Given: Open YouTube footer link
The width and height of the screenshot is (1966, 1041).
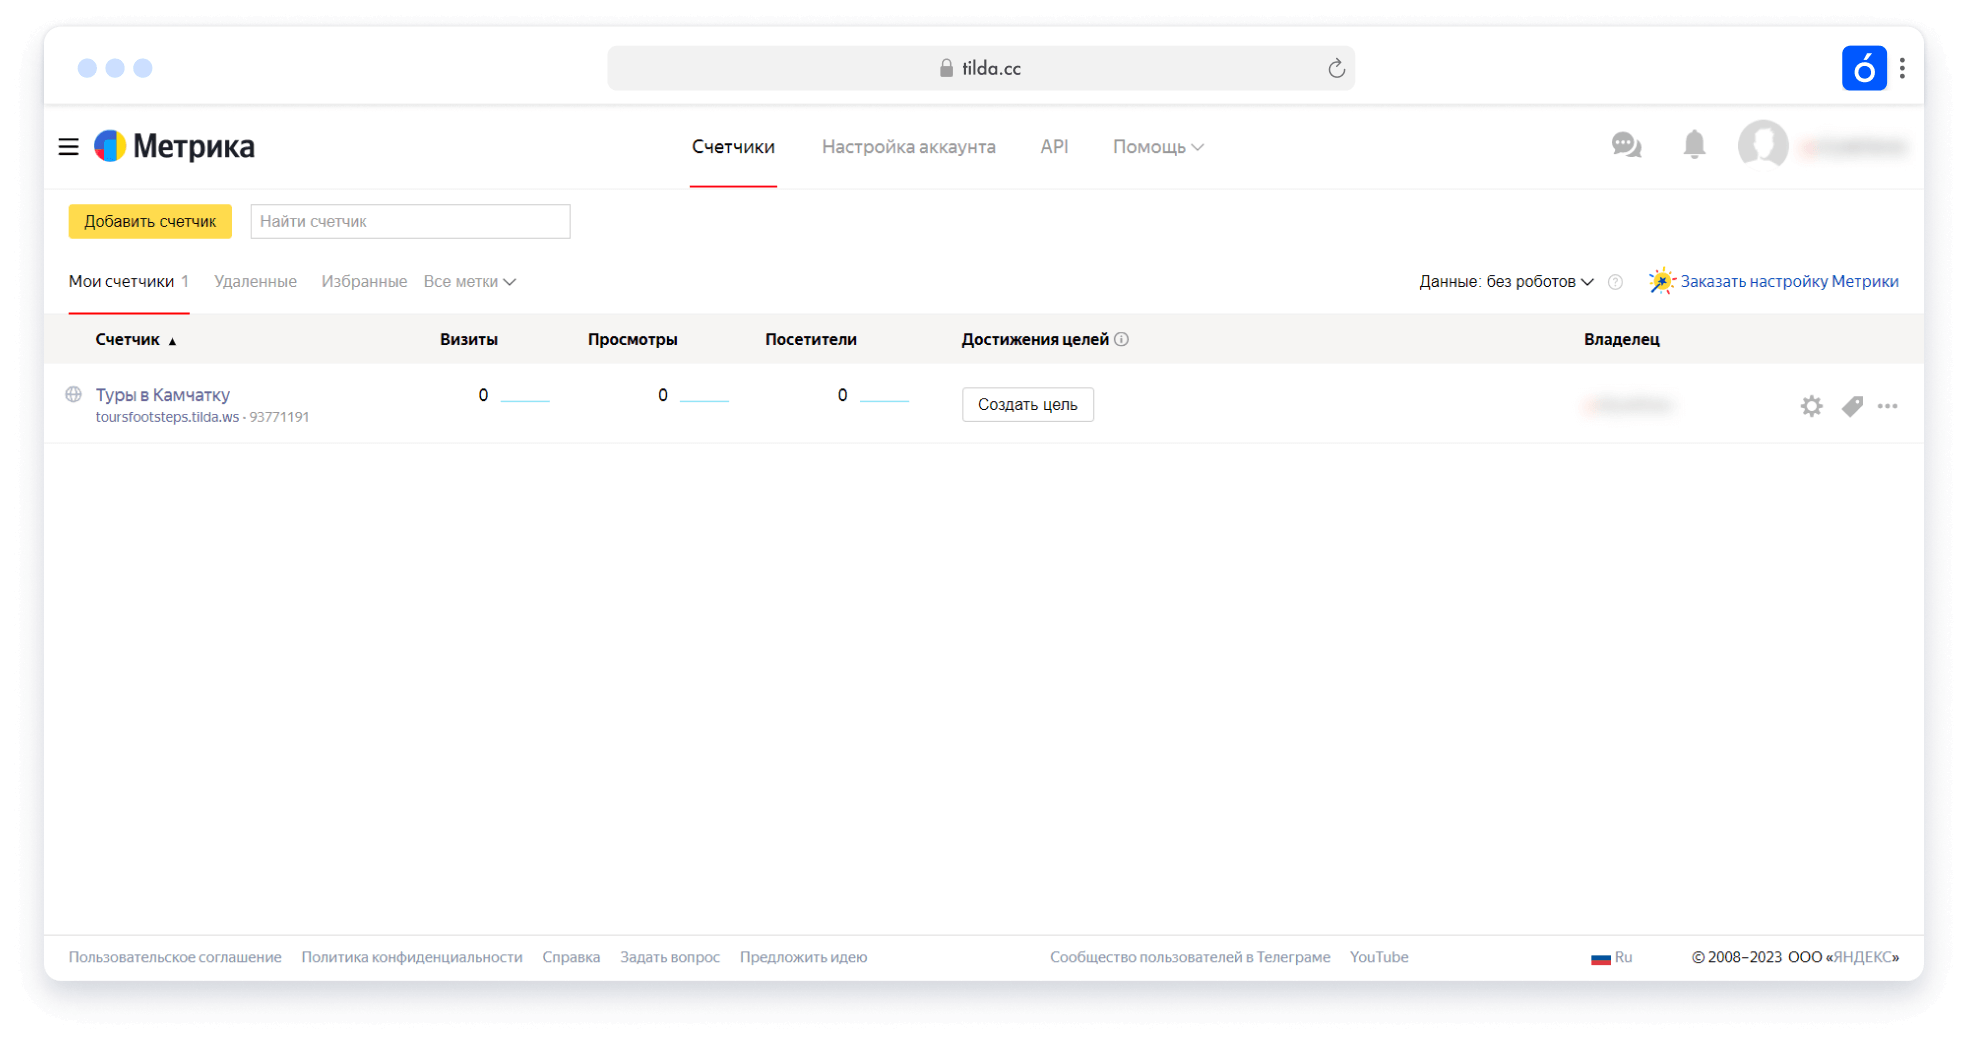Looking at the screenshot, I should pos(1379,957).
